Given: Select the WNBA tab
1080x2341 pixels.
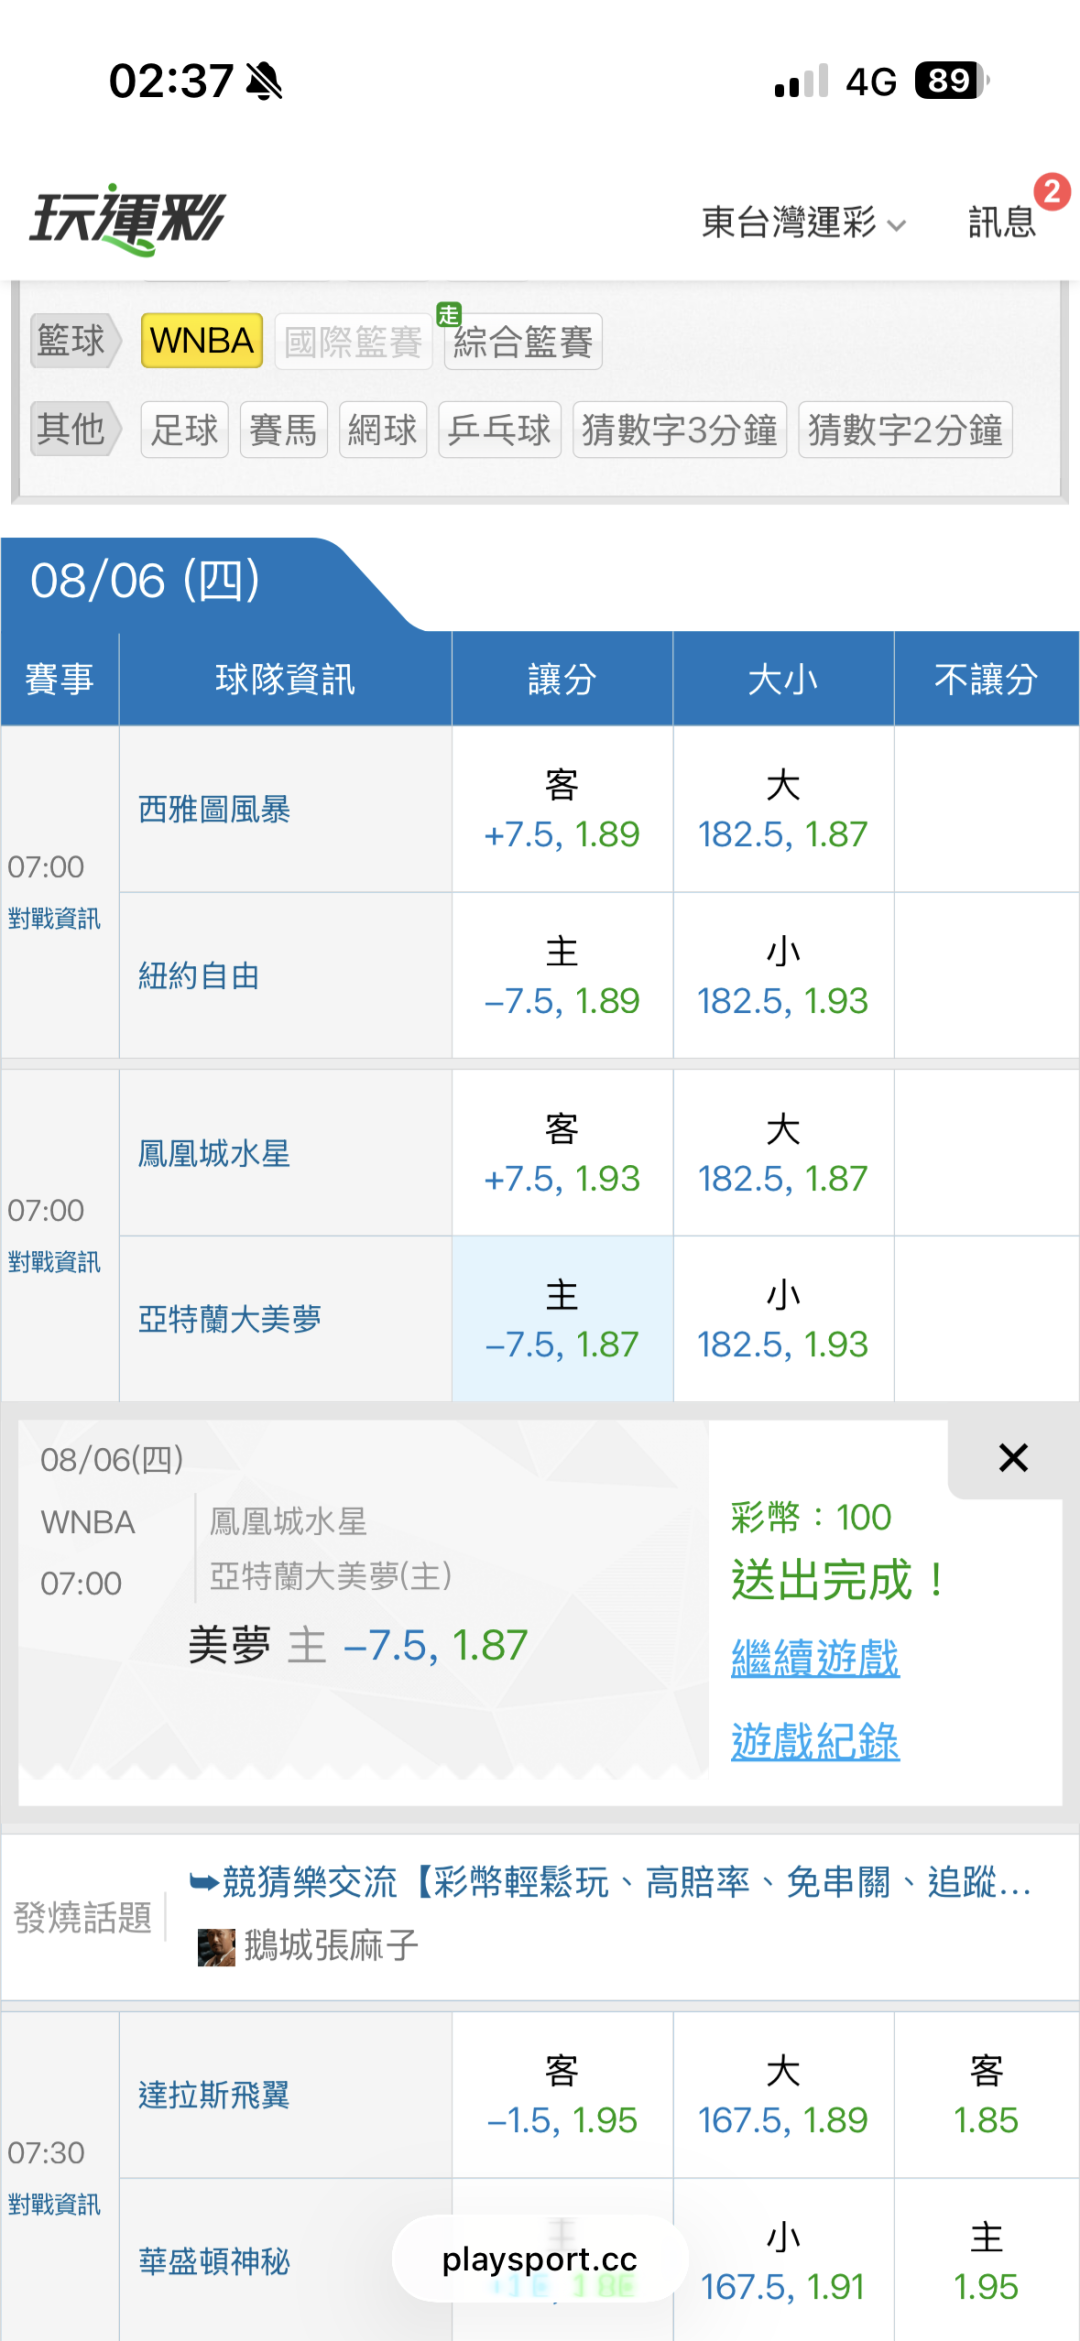Looking at the screenshot, I should click(202, 341).
